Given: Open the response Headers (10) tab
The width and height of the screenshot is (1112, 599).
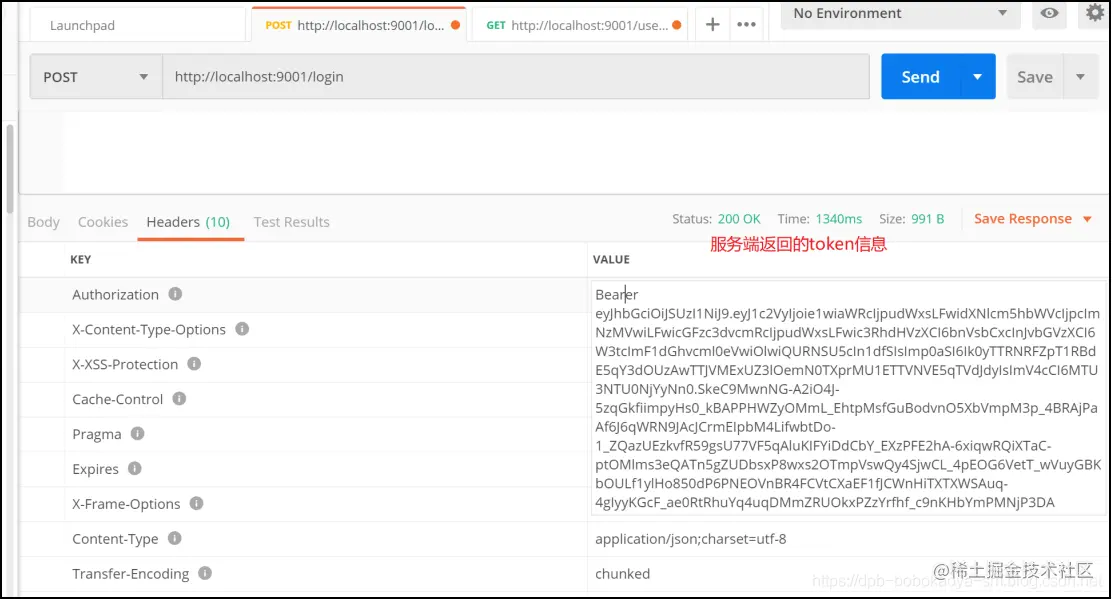Looking at the screenshot, I should point(188,222).
